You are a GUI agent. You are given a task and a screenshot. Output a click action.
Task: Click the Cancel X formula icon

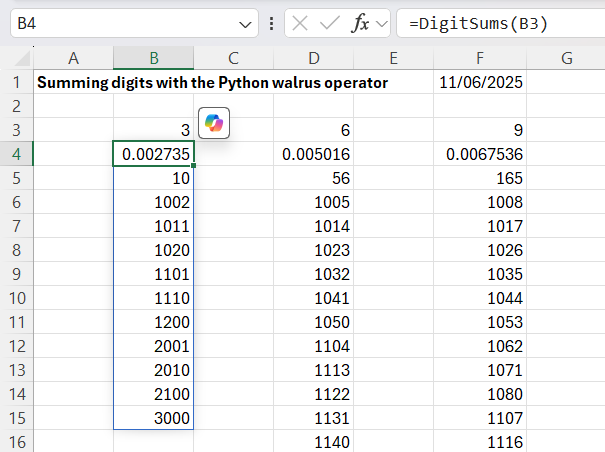[299, 23]
